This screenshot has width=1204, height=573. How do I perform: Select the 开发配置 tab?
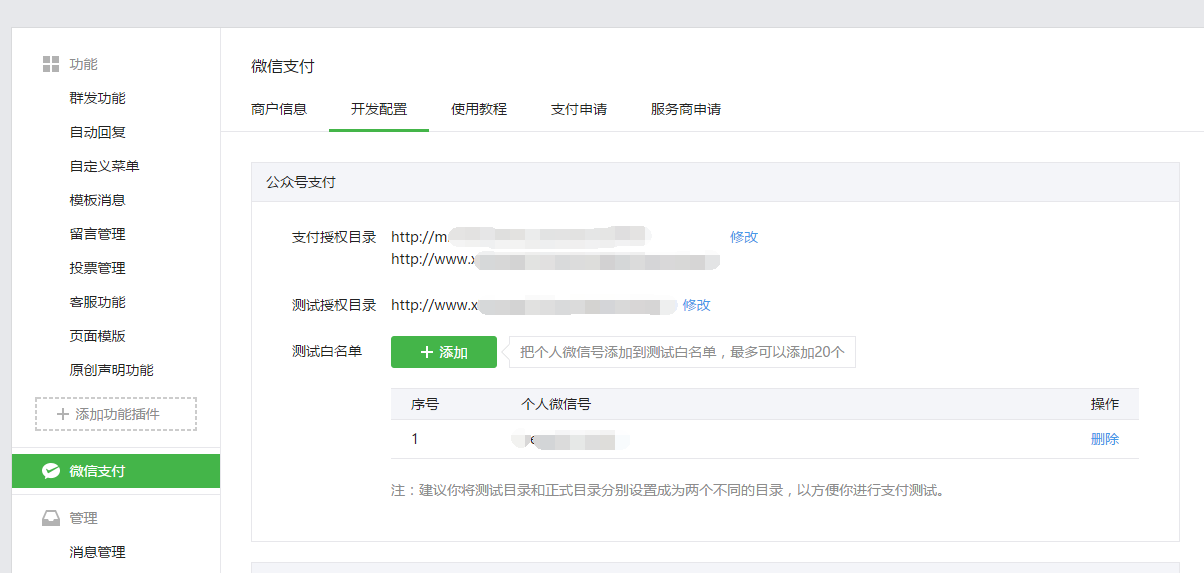[379, 109]
